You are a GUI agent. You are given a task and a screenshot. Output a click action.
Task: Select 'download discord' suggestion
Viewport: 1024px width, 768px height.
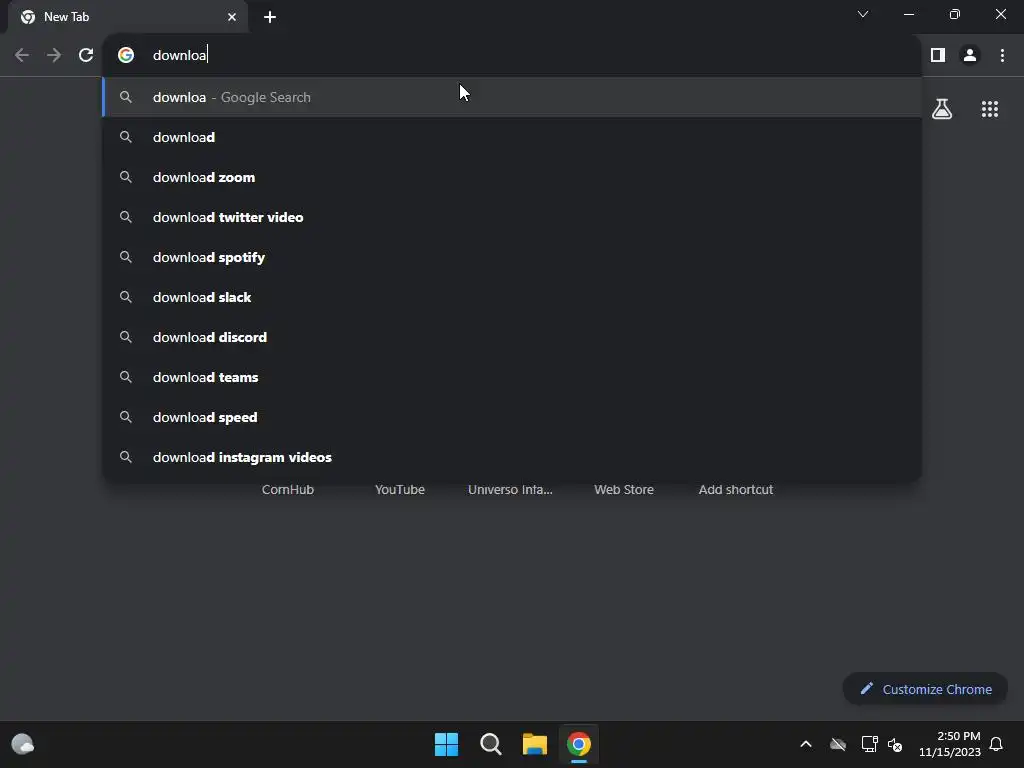[x=513, y=337]
